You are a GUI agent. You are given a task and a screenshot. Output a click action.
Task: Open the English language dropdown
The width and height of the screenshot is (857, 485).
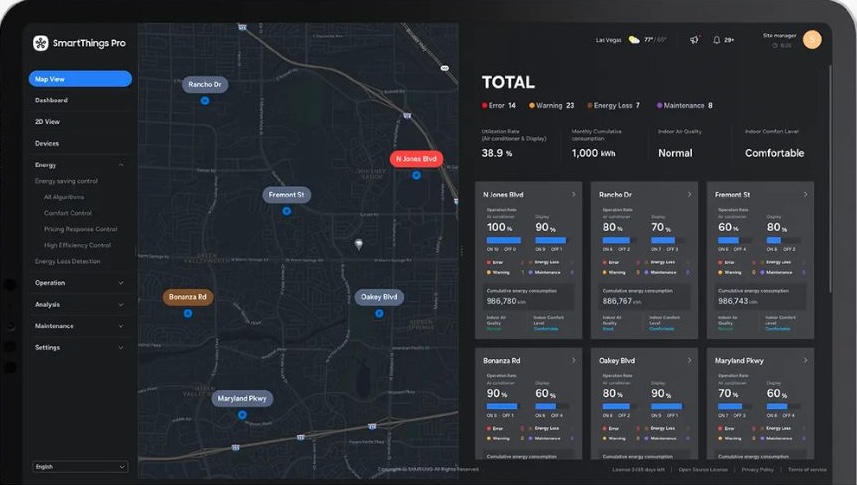click(x=80, y=466)
